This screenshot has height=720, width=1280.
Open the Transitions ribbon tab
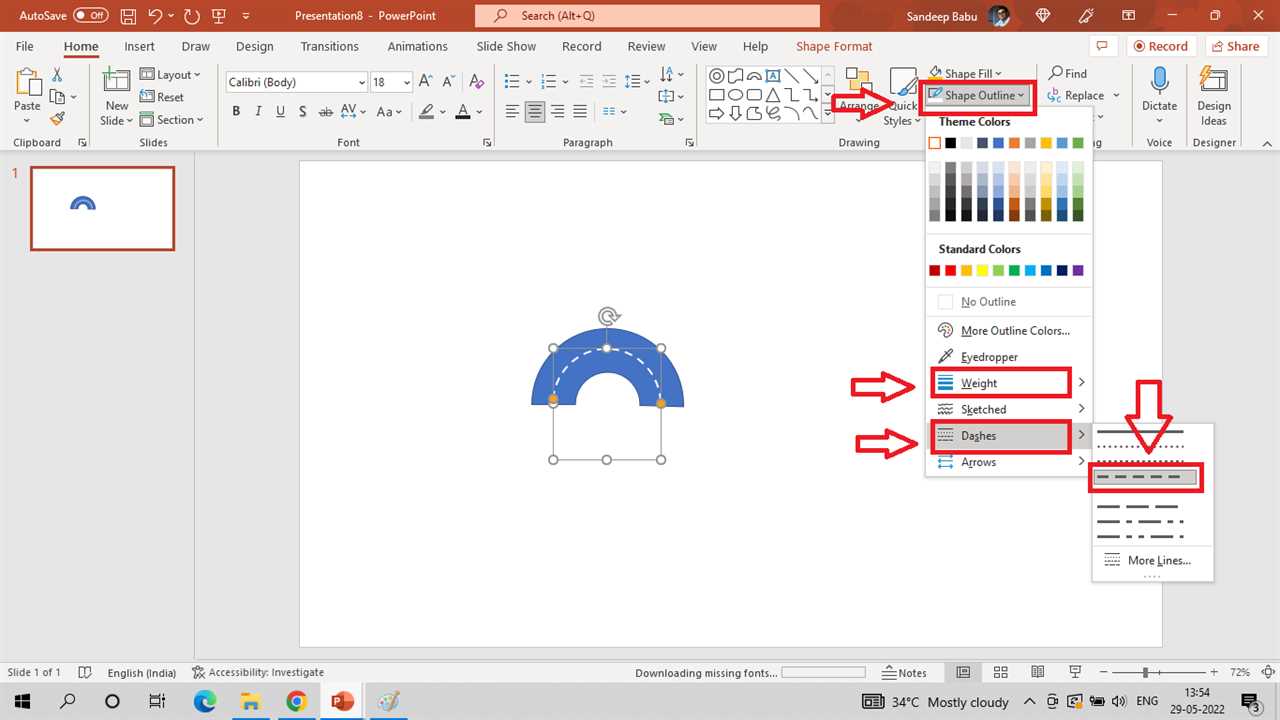coord(329,47)
